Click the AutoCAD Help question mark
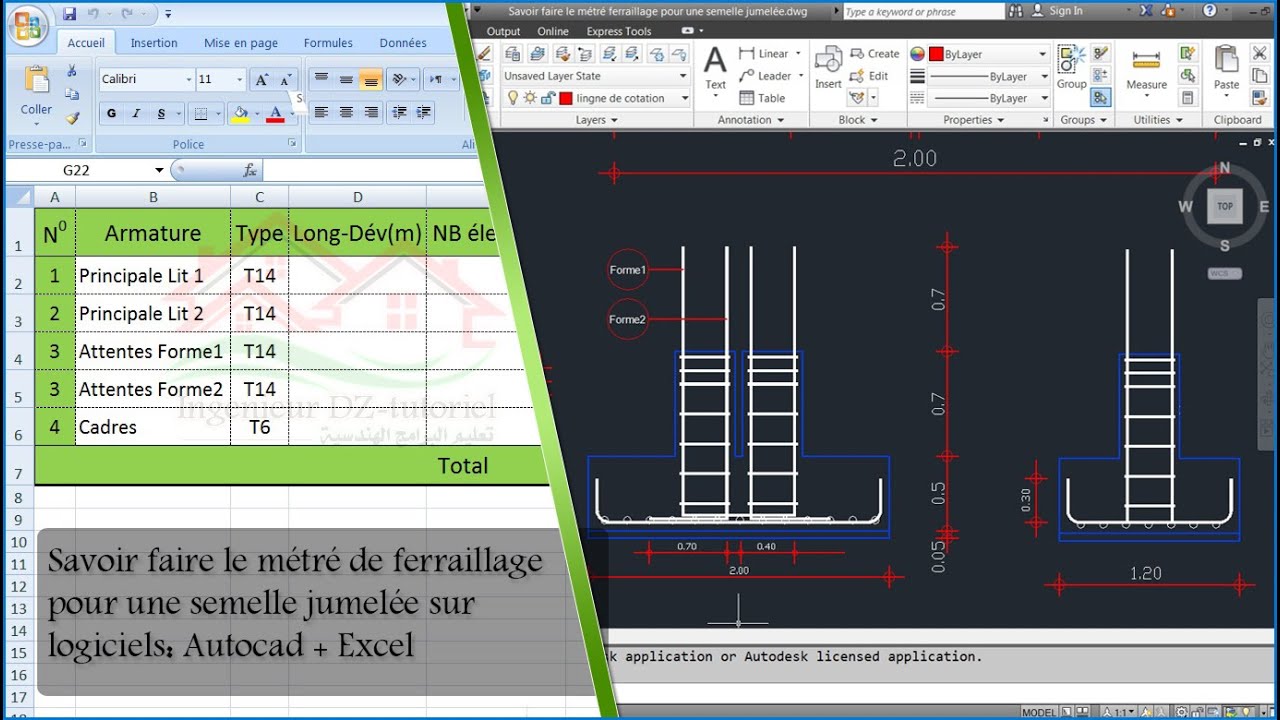The width and height of the screenshot is (1280, 720). (x=1210, y=11)
